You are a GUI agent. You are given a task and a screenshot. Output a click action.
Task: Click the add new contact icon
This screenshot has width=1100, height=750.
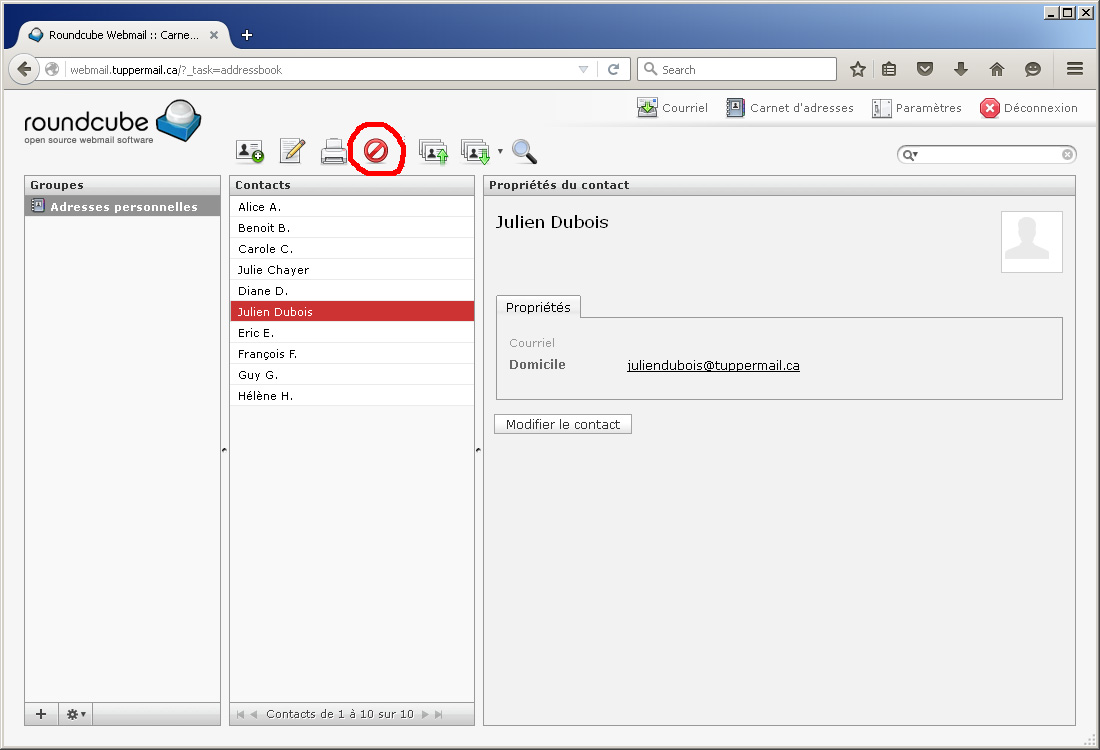(x=249, y=151)
